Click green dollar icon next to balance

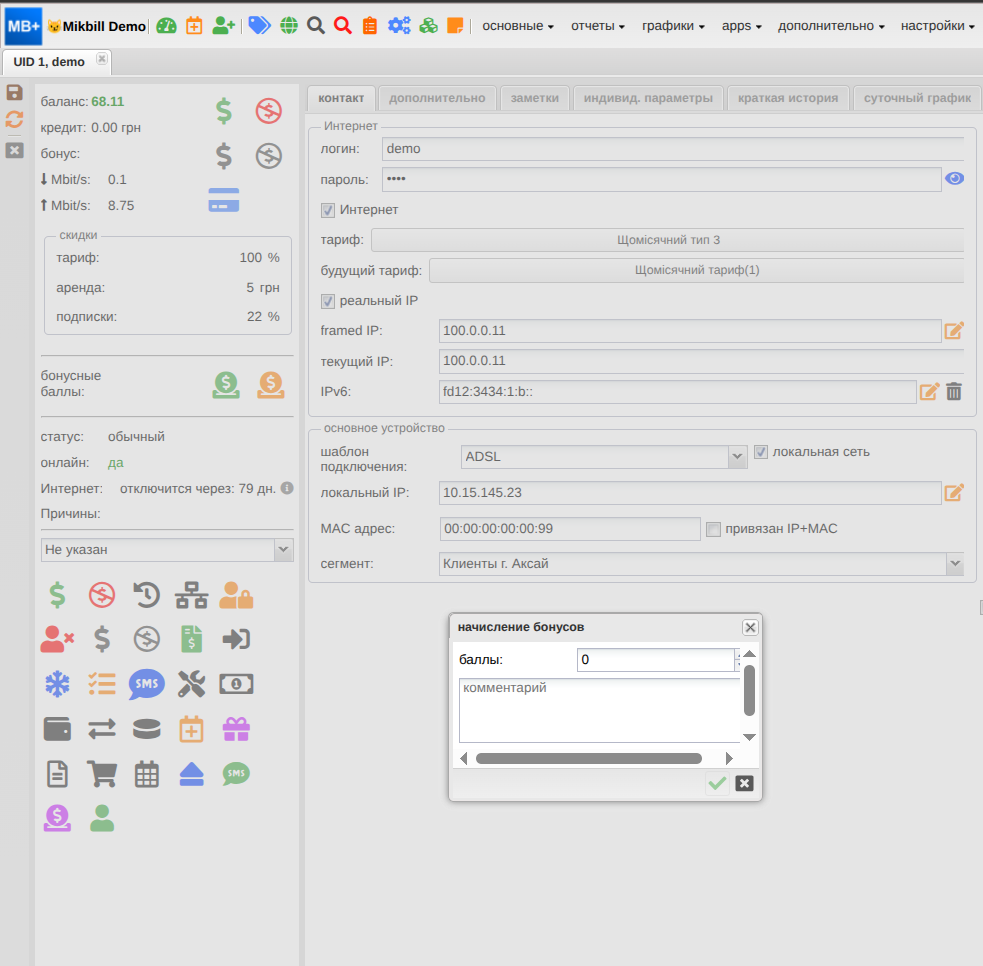click(x=224, y=111)
